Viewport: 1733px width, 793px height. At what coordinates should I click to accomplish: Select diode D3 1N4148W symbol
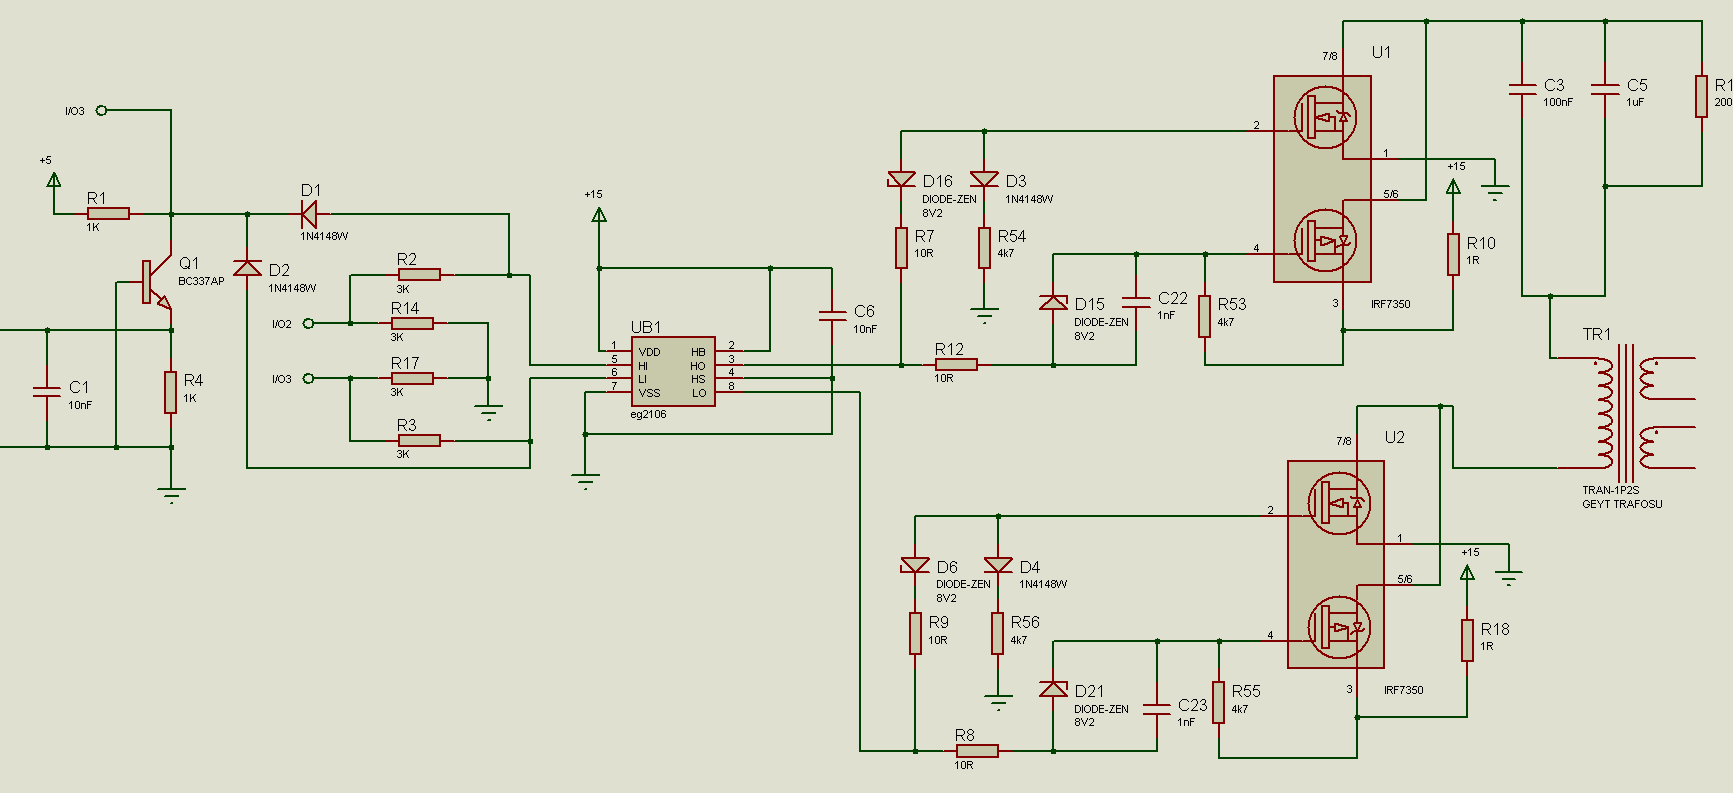click(x=984, y=180)
